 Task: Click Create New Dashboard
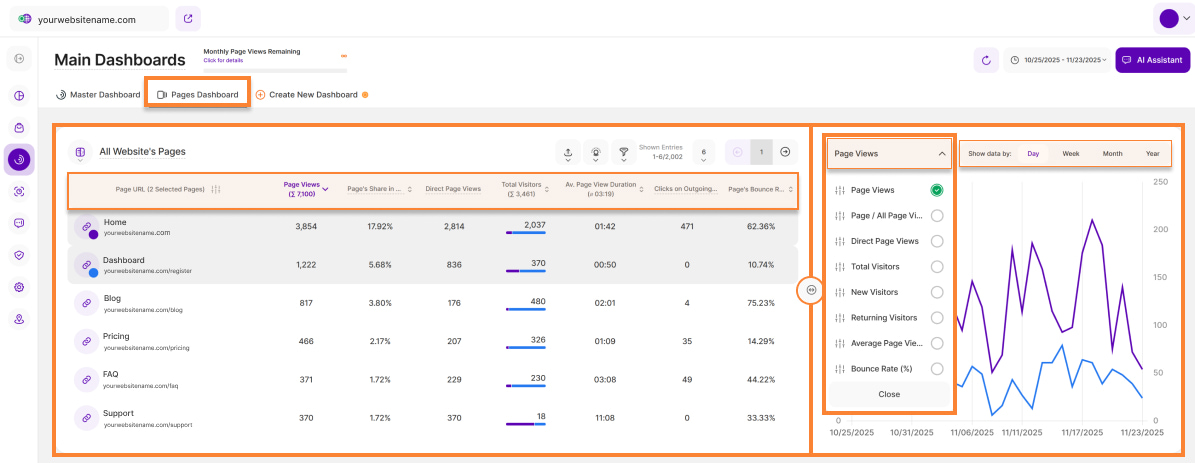pos(312,95)
